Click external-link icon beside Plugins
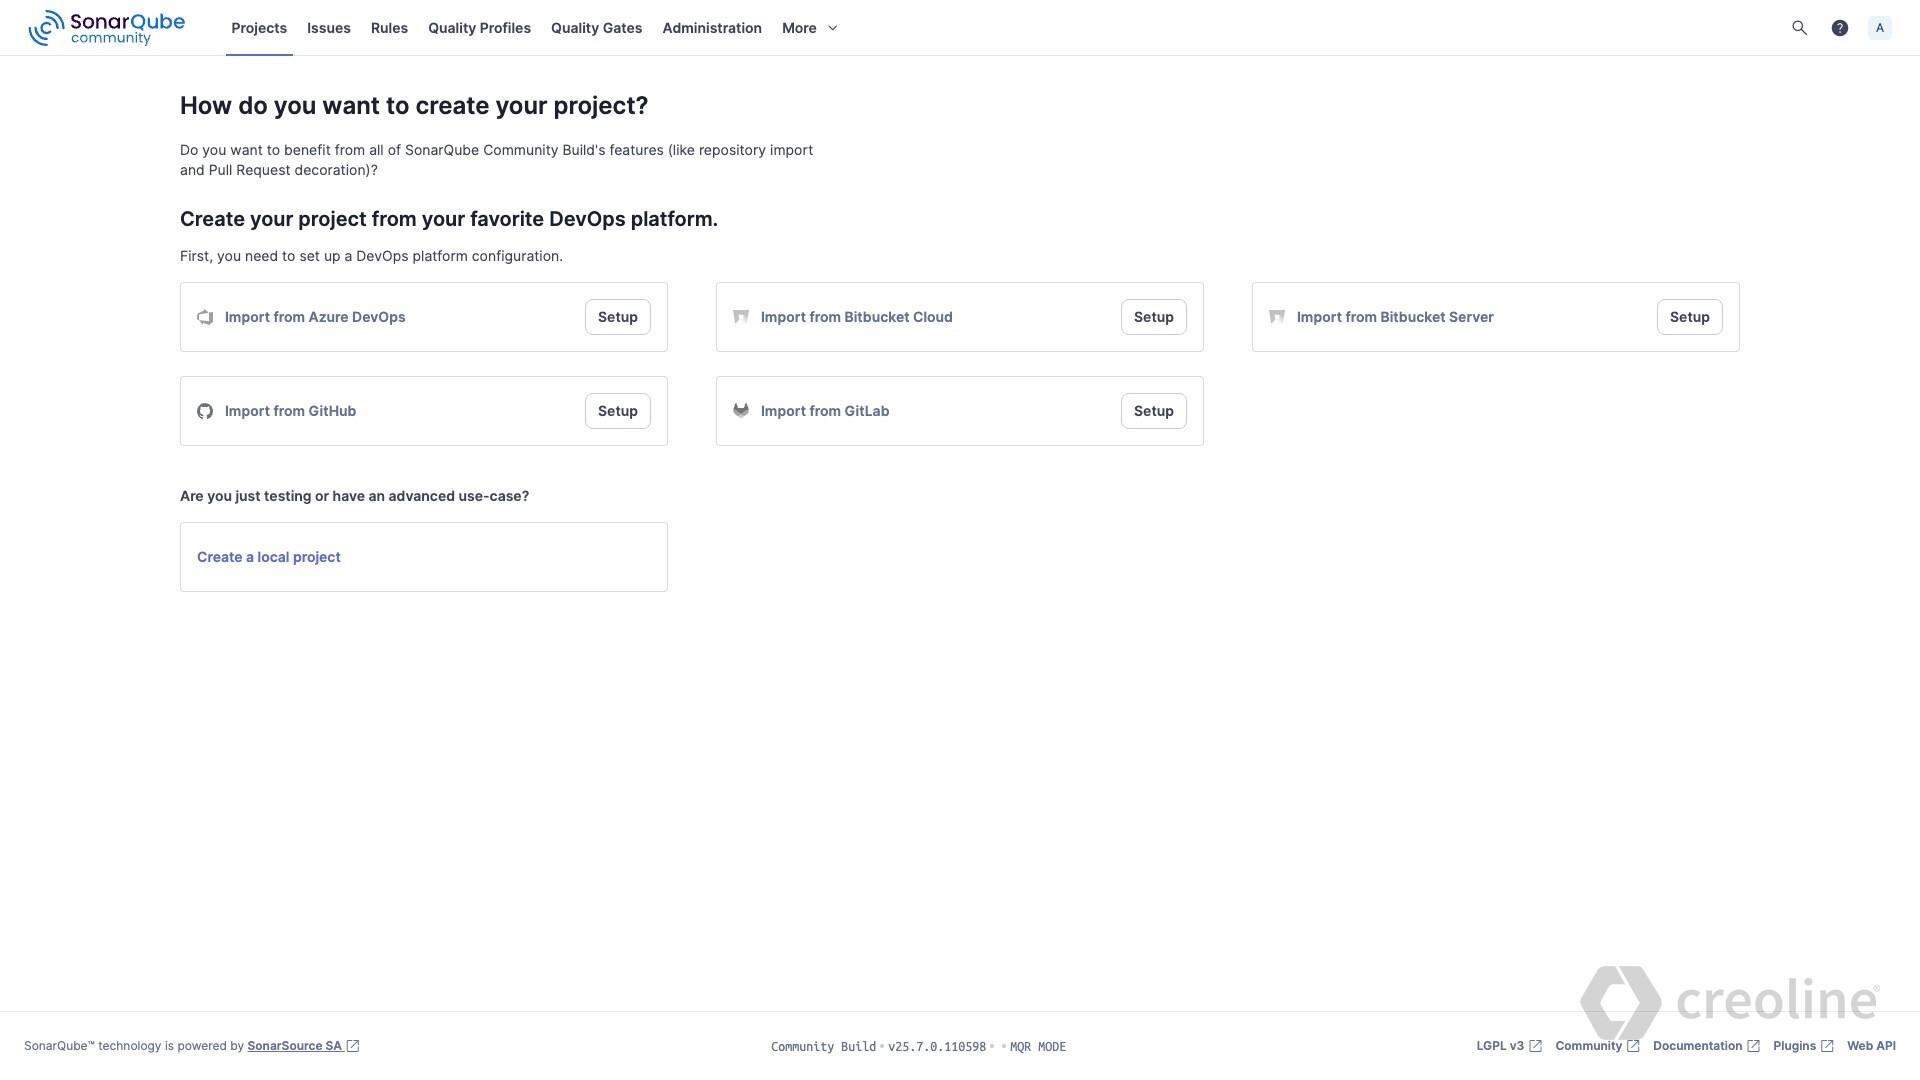This screenshot has width=1920, height=1080. point(1827,1046)
